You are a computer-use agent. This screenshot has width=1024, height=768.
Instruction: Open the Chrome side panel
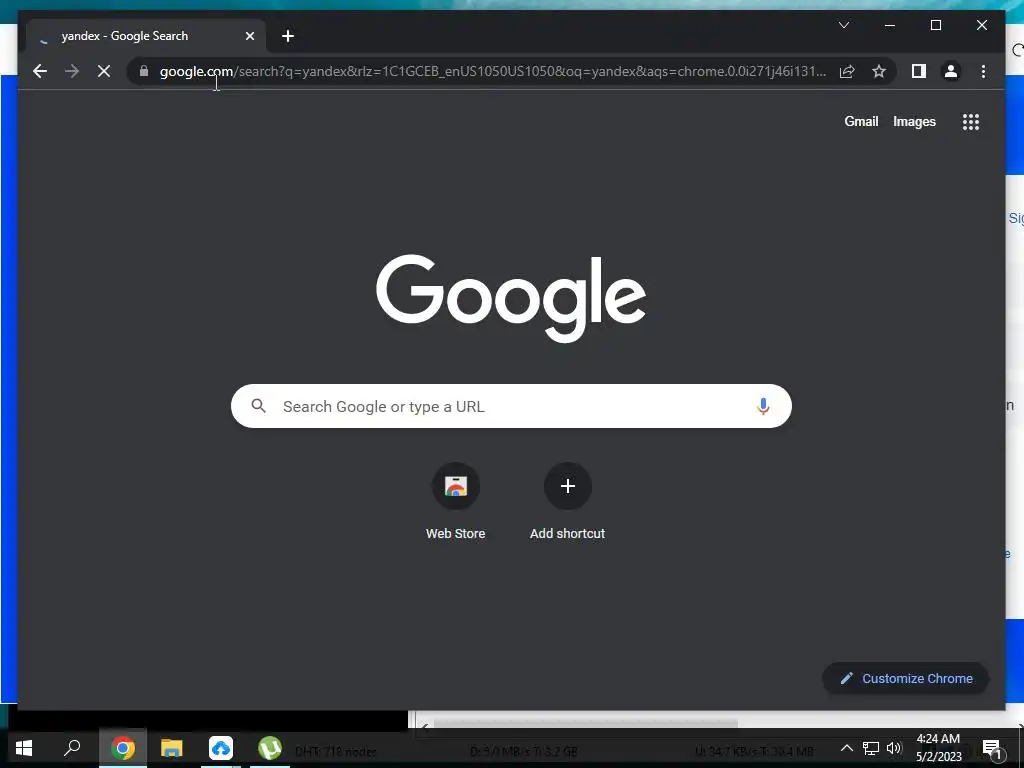click(x=919, y=71)
